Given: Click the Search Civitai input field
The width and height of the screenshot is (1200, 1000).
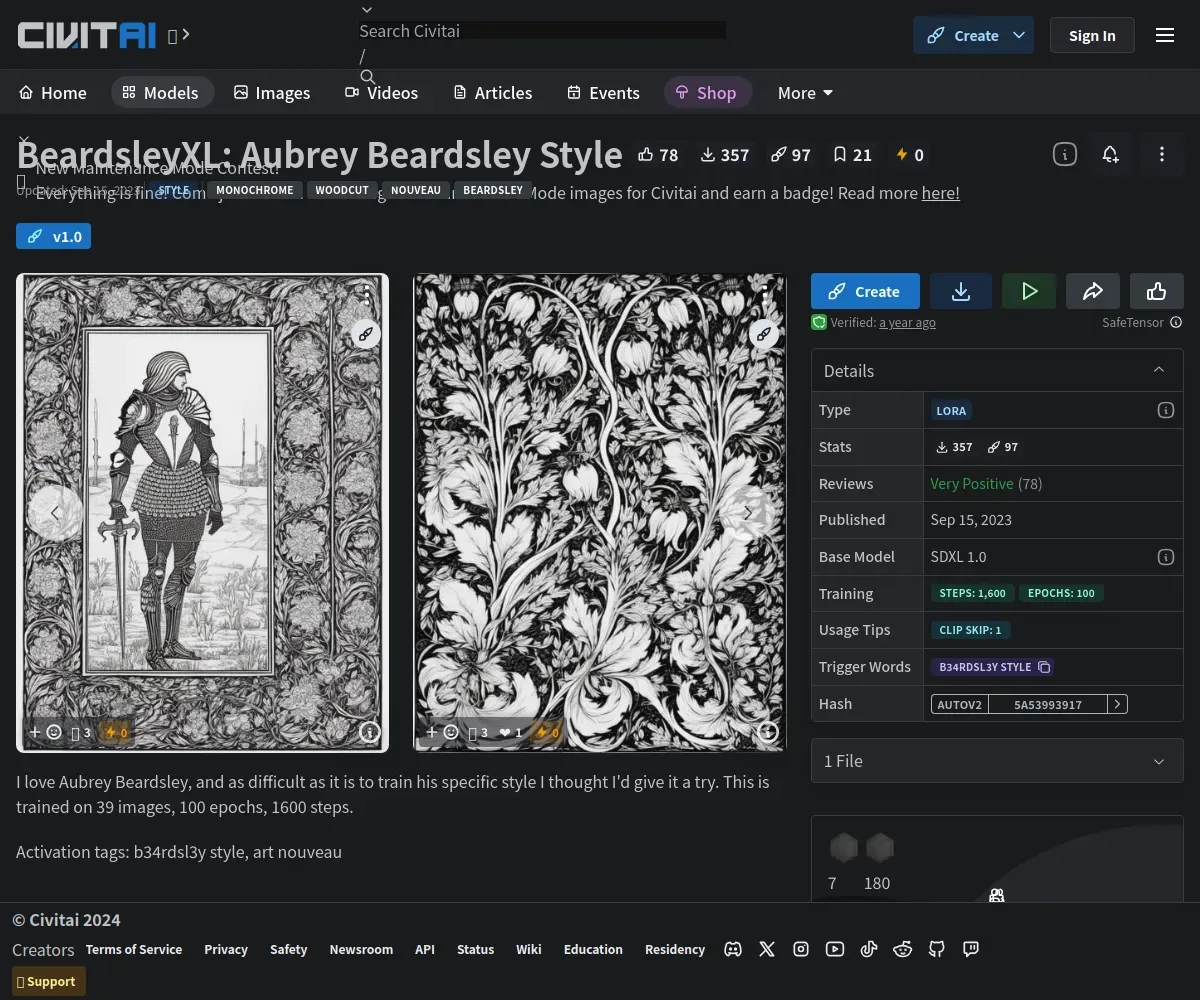Looking at the screenshot, I should pos(542,31).
